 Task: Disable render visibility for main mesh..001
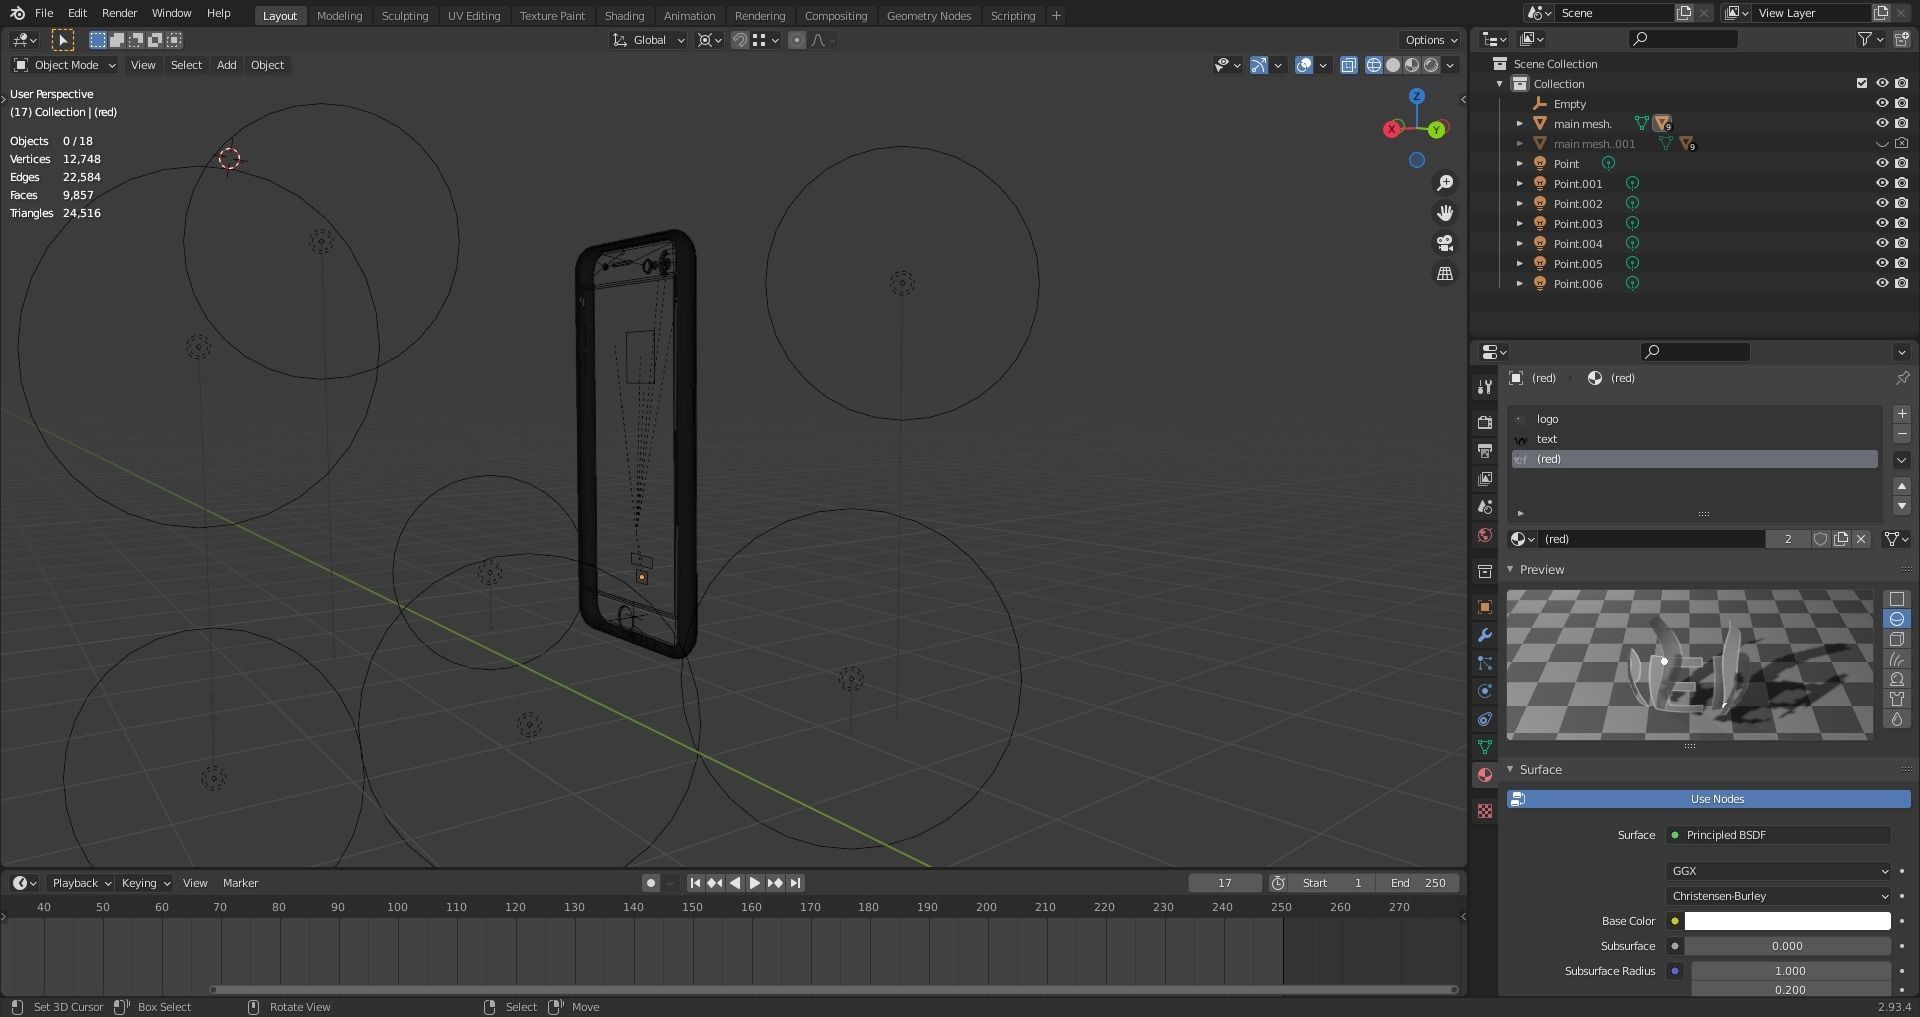coord(1902,143)
